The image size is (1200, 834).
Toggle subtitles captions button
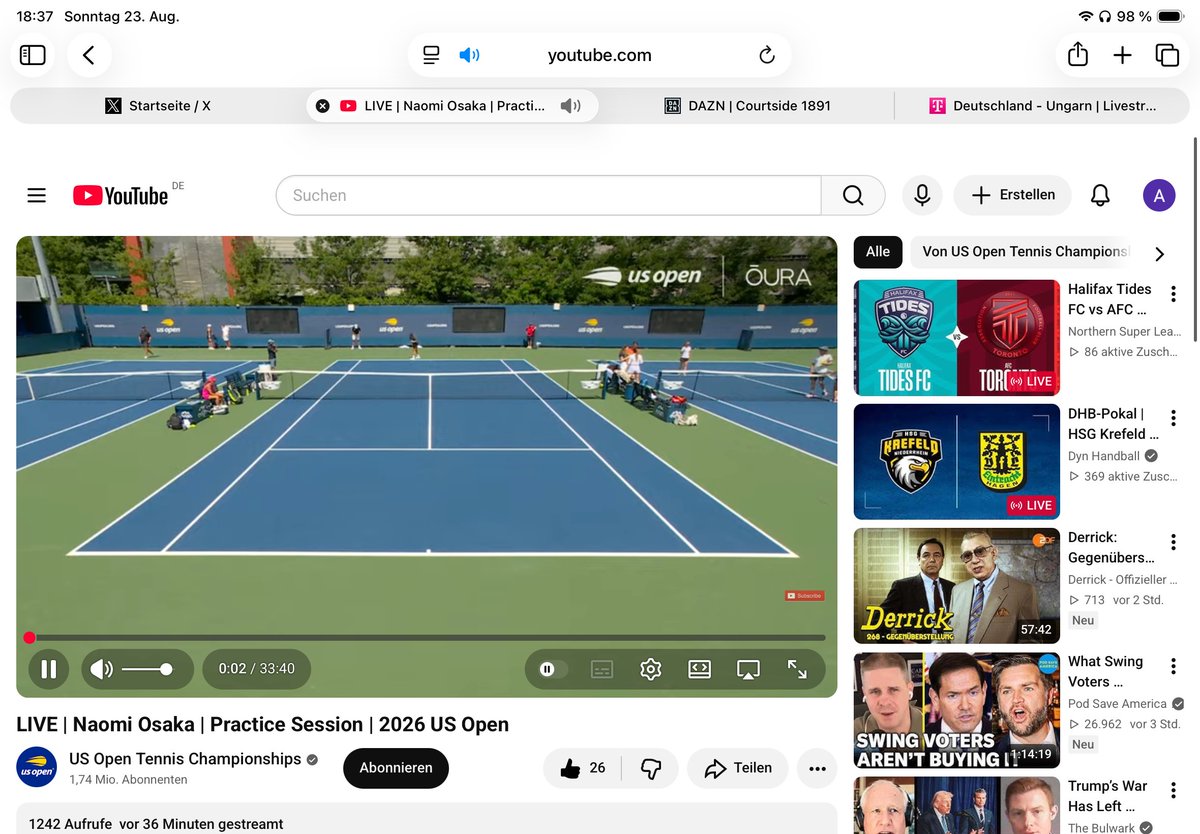(602, 669)
